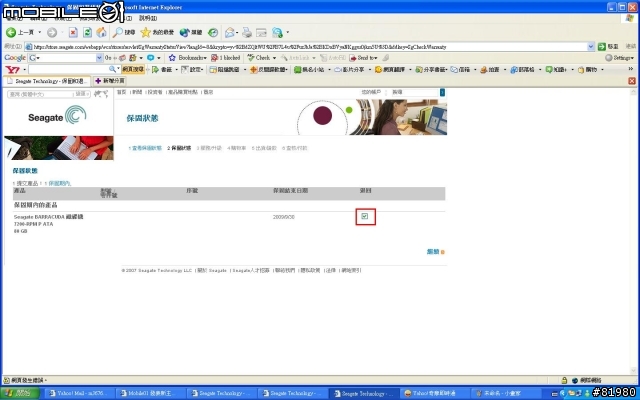The image size is (640, 400).
Task: Click step 1 查看保固狀態 link
Action: (145, 148)
